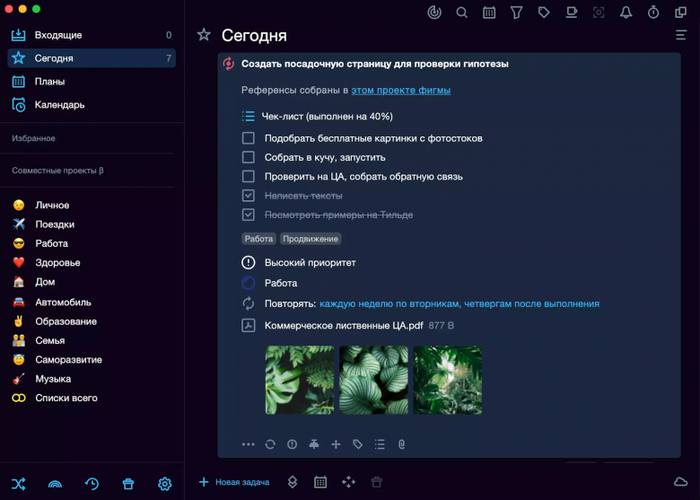Open the trash basket icon in sidebar footer
The width and height of the screenshot is (700, 500).
tap(128, 484)
